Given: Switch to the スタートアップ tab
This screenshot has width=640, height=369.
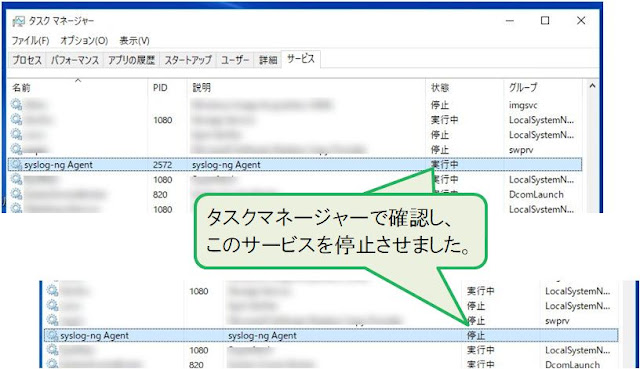Looking at the screenshot, I should [188, 60].
